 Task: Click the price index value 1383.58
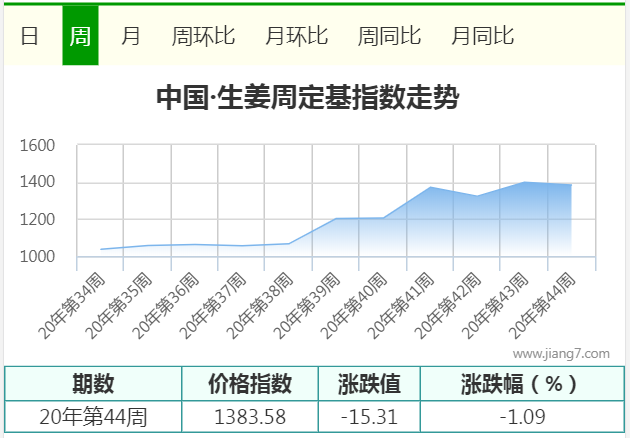click(x=250, y=417)
